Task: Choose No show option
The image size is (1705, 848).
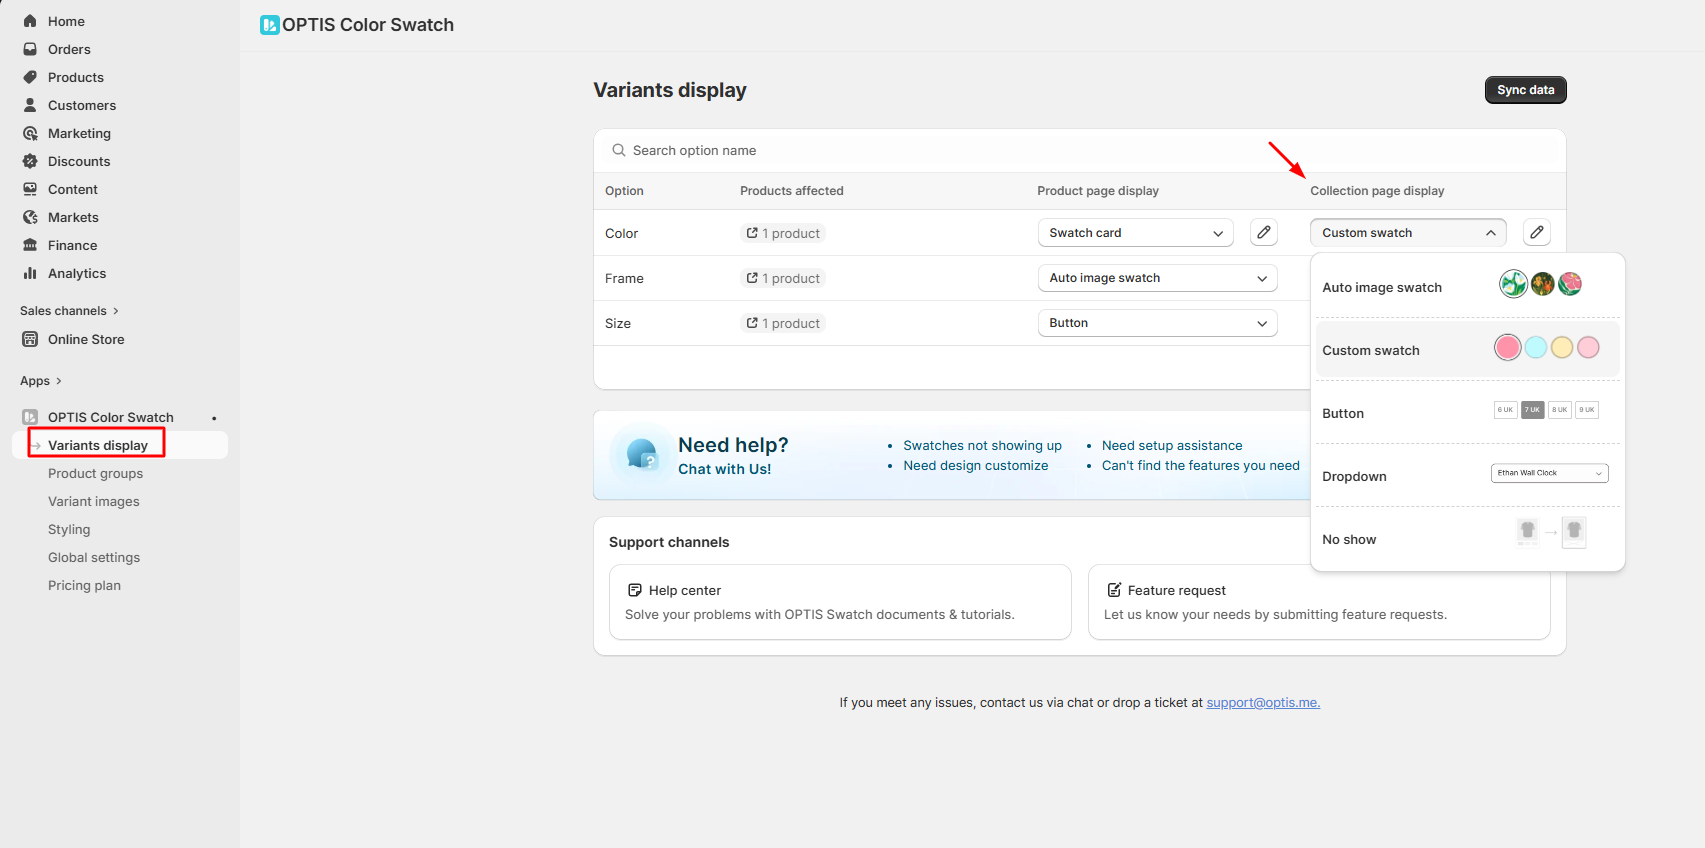Action: click(x=1467, y=539)
